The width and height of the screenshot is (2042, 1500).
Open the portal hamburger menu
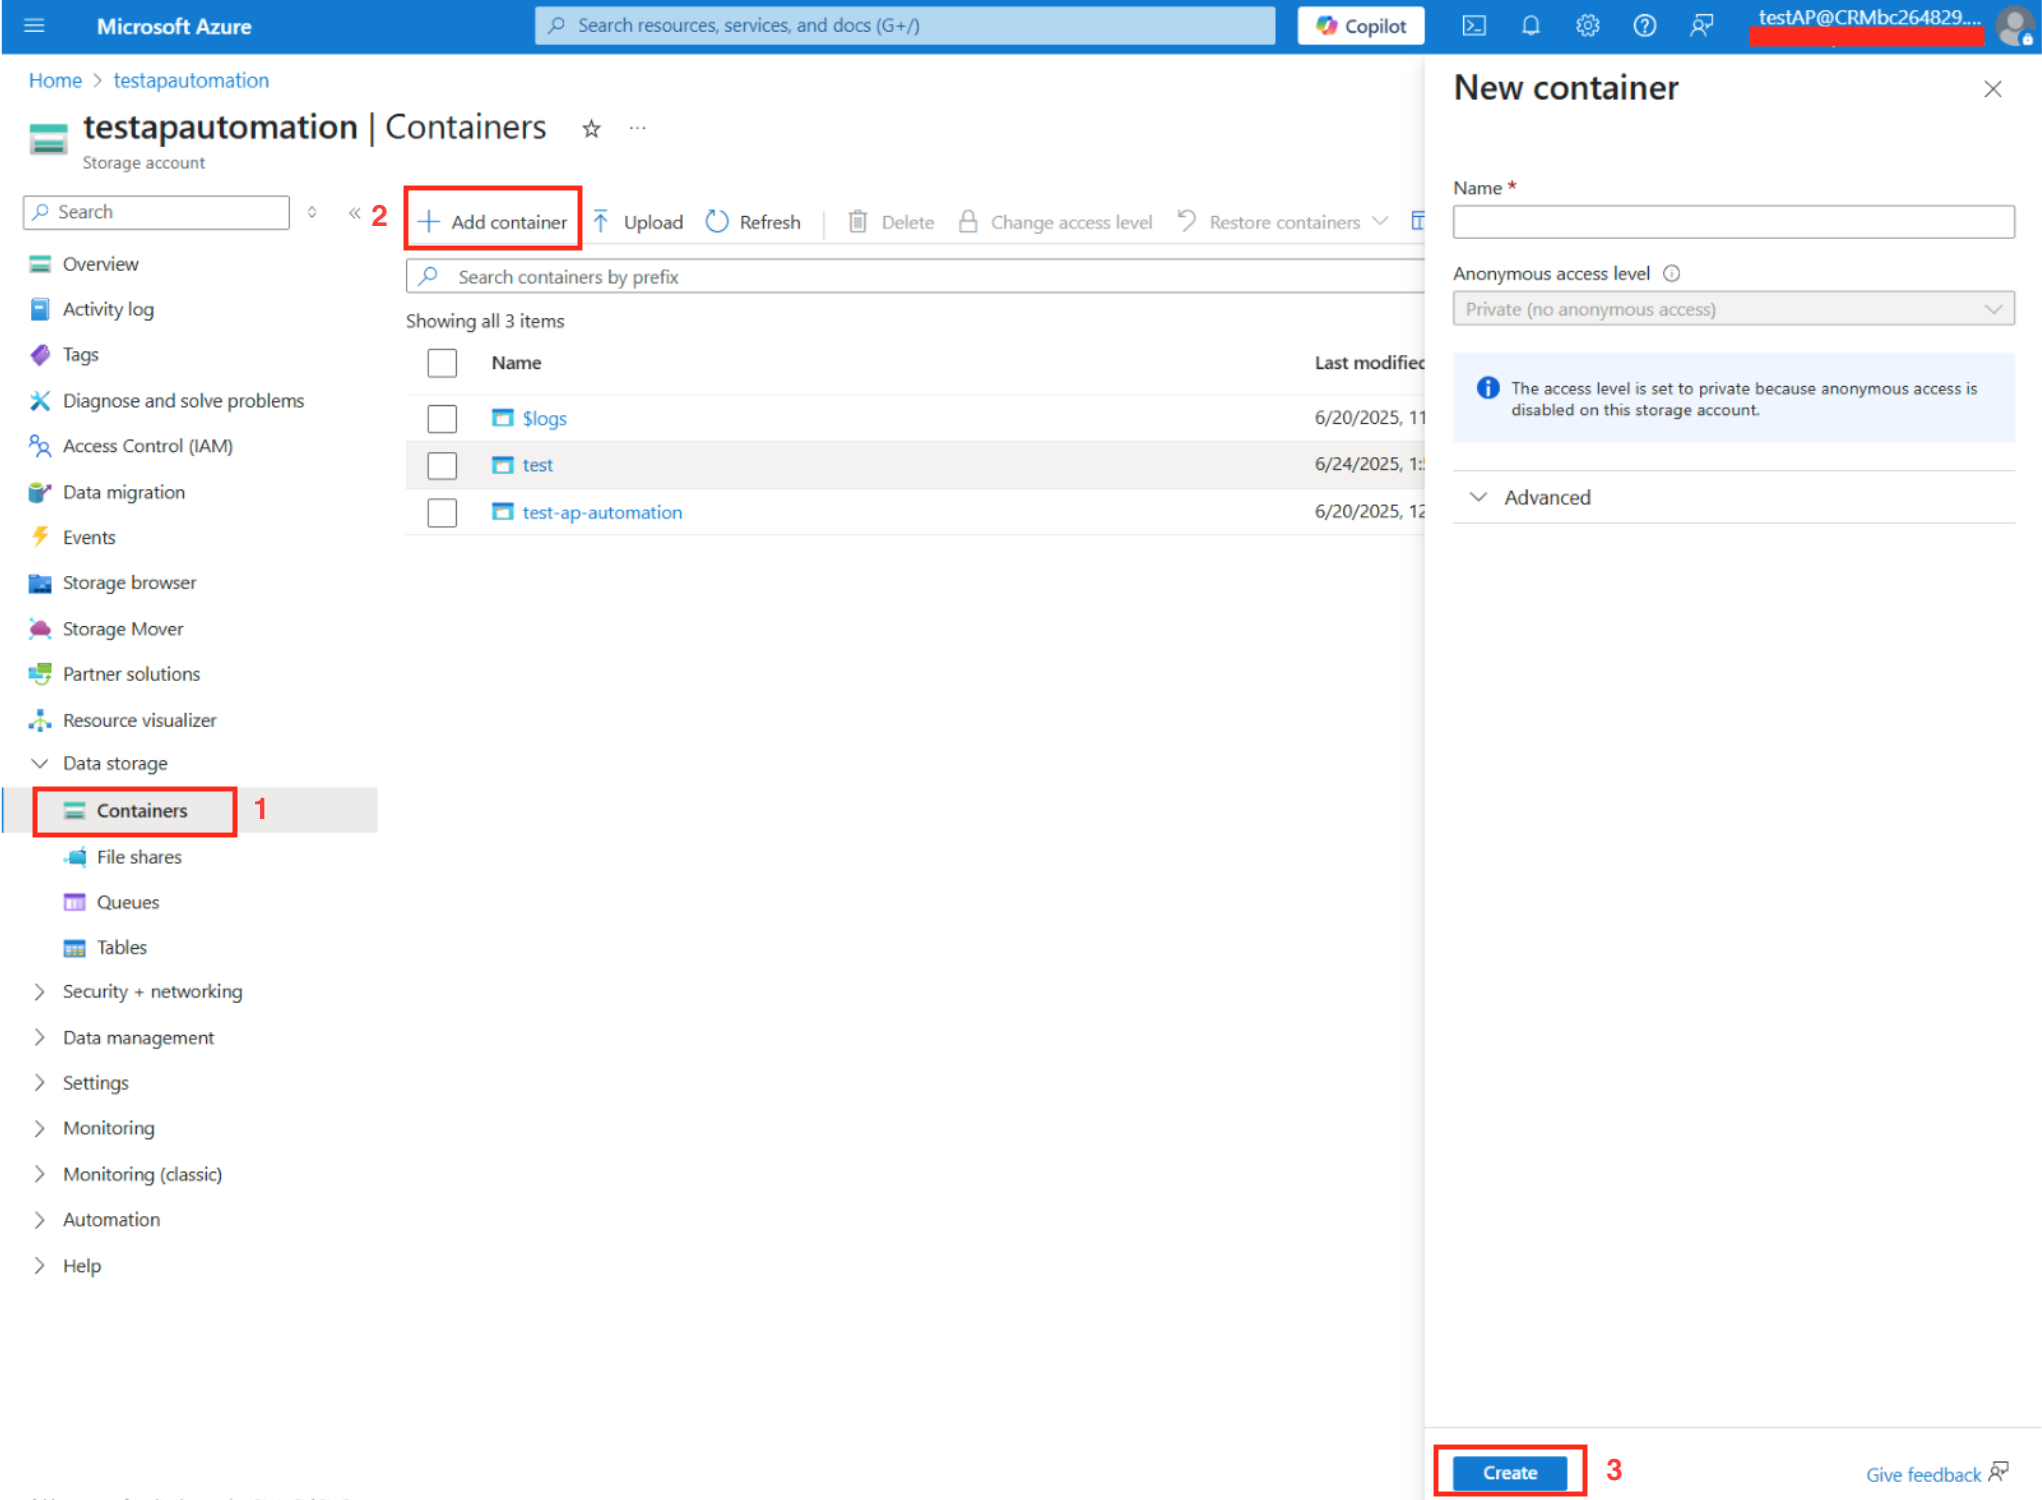34,26
